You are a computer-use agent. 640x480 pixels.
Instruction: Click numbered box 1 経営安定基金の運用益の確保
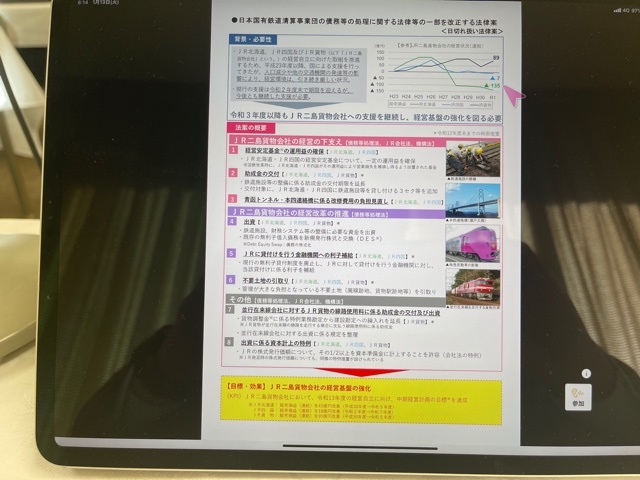(233, 150)
